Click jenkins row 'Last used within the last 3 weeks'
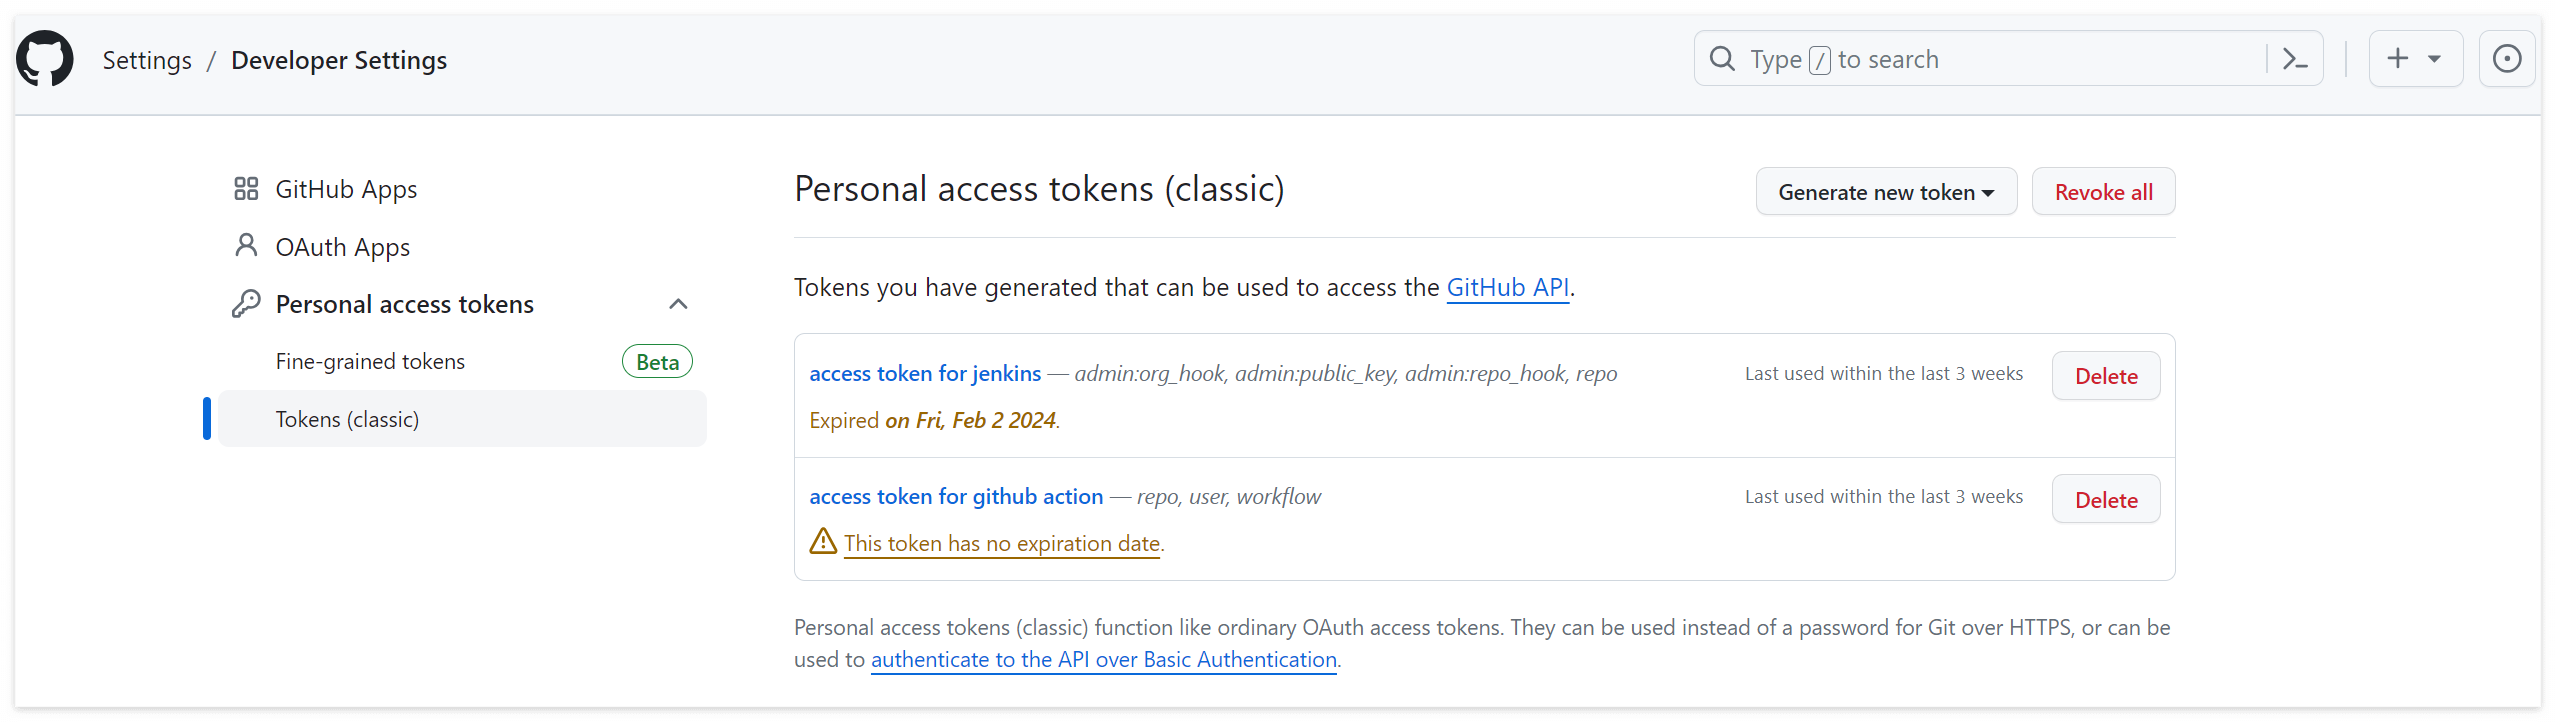The height and width of the screenshot is (722, 2556). point(1884,374)
